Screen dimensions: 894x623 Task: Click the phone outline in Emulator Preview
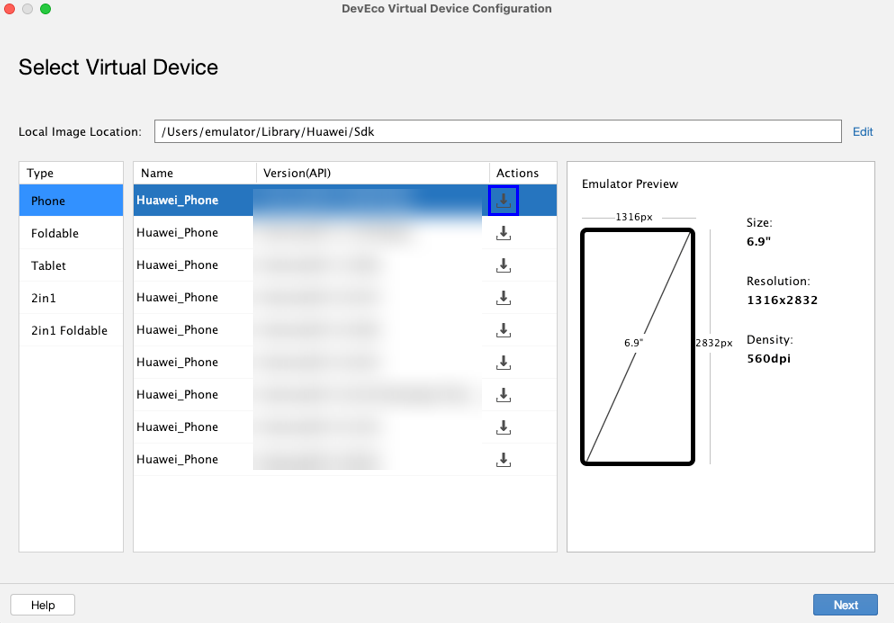[x=637, y=347]
